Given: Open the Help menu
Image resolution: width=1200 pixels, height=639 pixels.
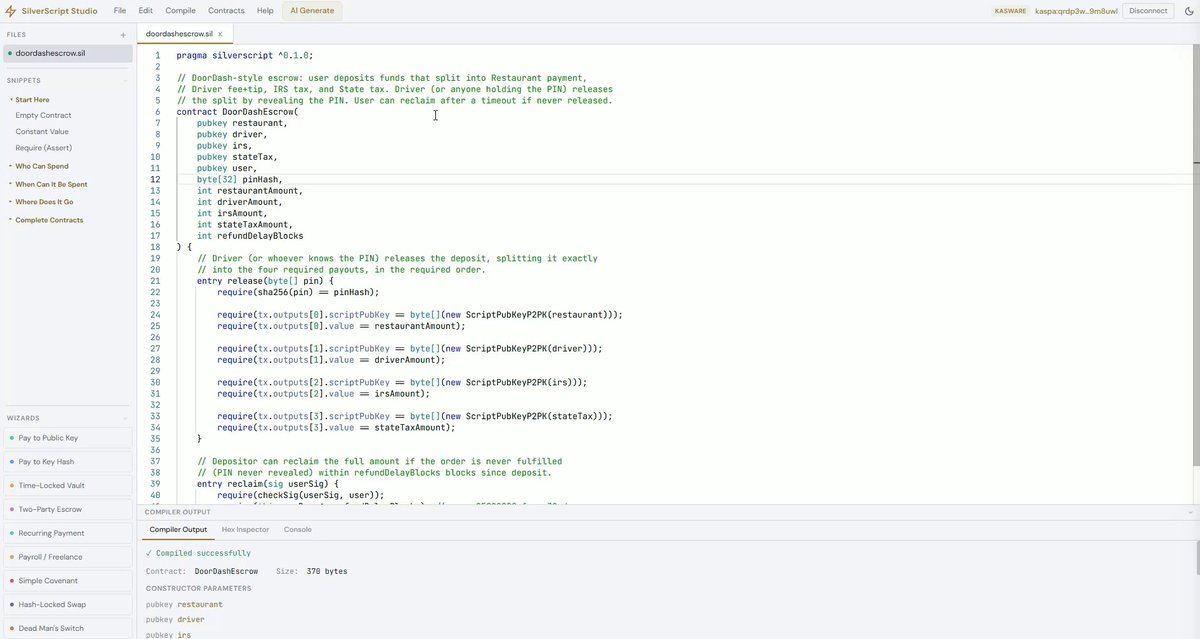Looking at the screenshot, I should 265,11.
